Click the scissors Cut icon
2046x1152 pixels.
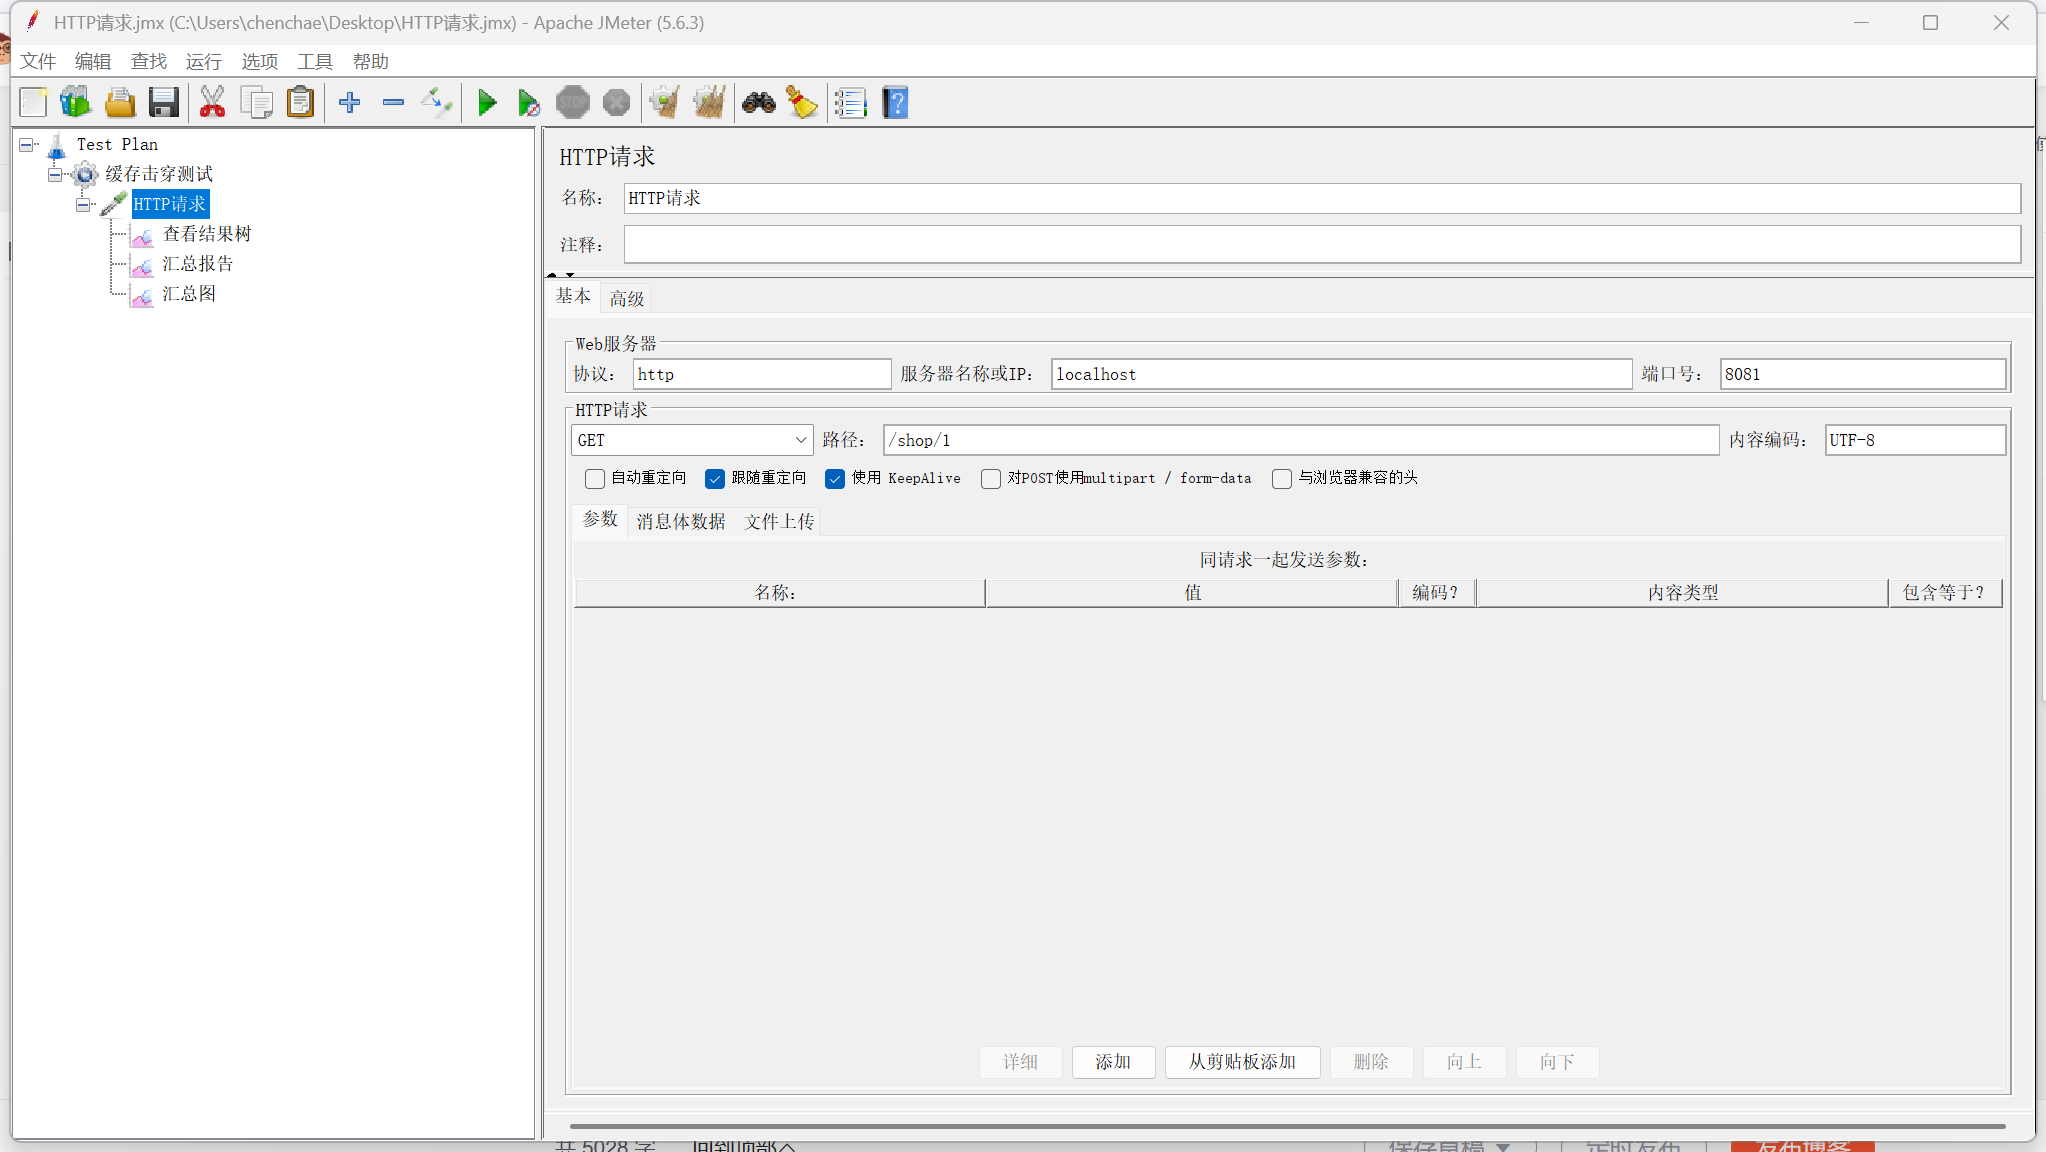coord(212,102)
